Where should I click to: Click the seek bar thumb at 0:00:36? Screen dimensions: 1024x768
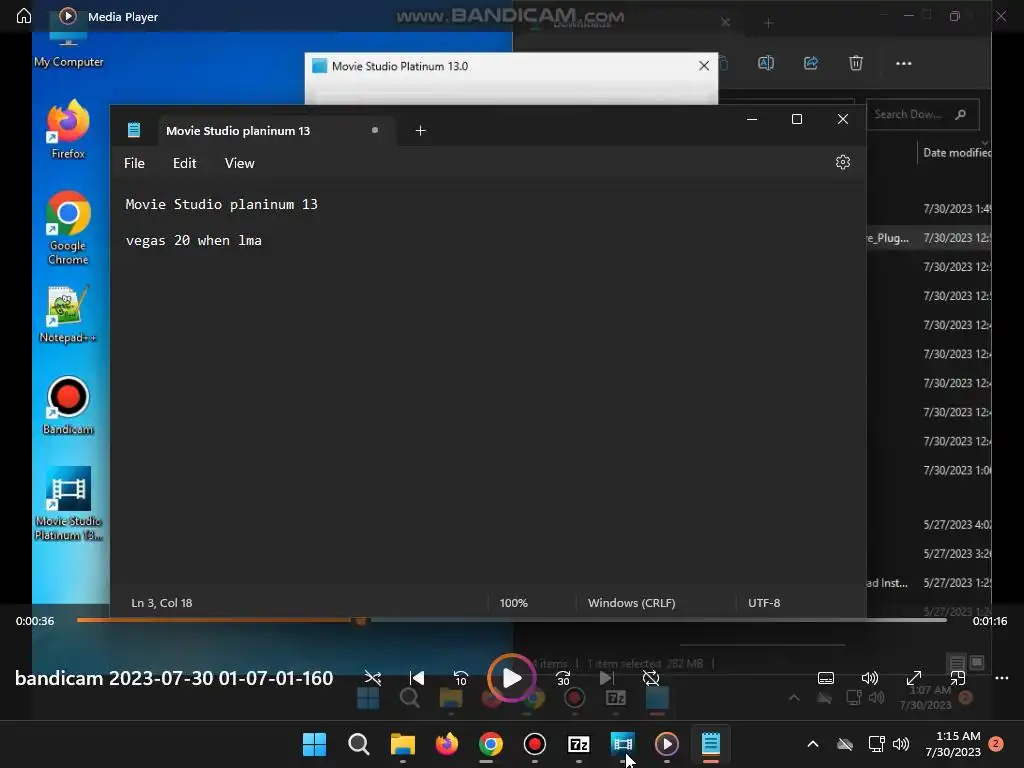pyautogui.click(x=360, y=620)
